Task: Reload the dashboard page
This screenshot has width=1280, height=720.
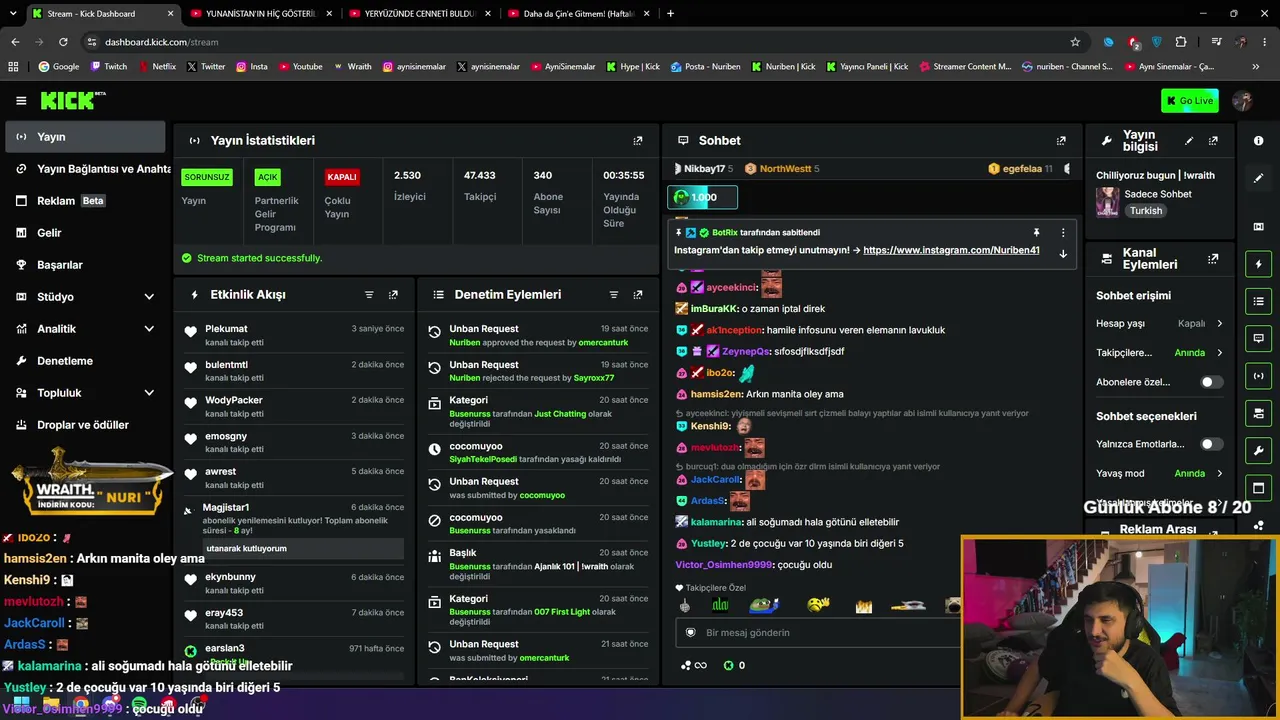Action: point(63,42)
